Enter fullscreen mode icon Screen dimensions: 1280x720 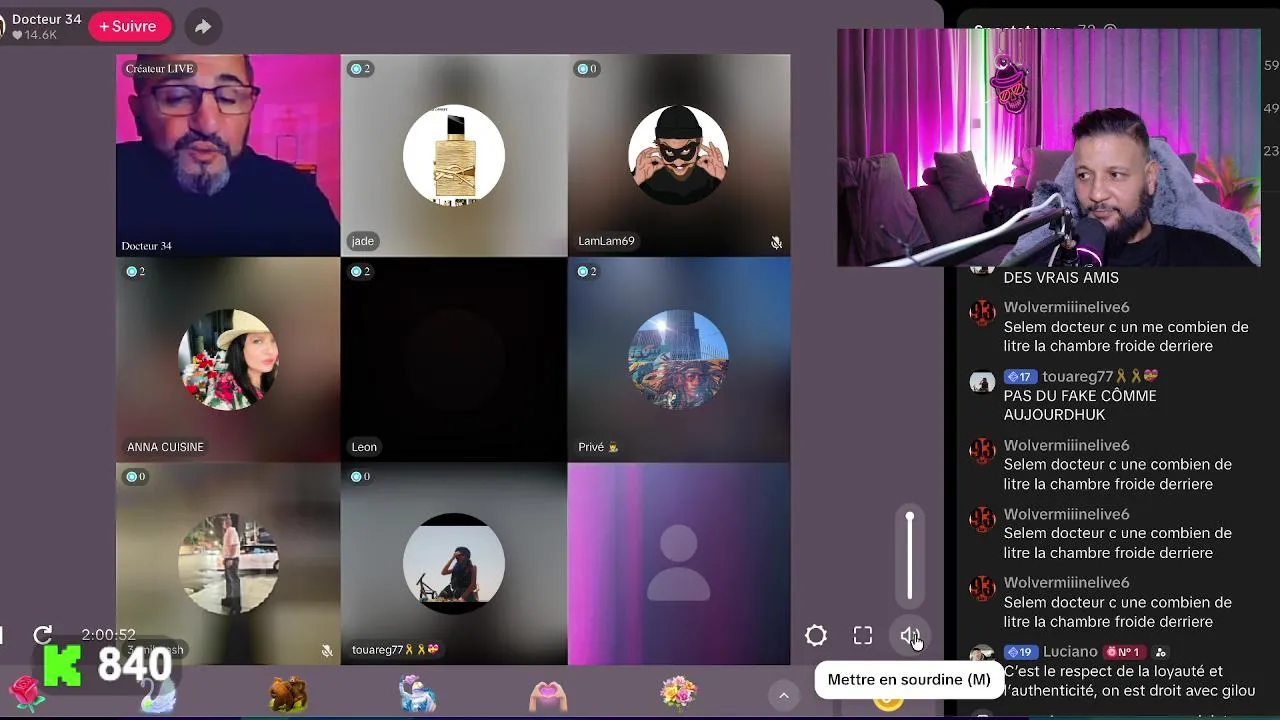pos(863,636)
